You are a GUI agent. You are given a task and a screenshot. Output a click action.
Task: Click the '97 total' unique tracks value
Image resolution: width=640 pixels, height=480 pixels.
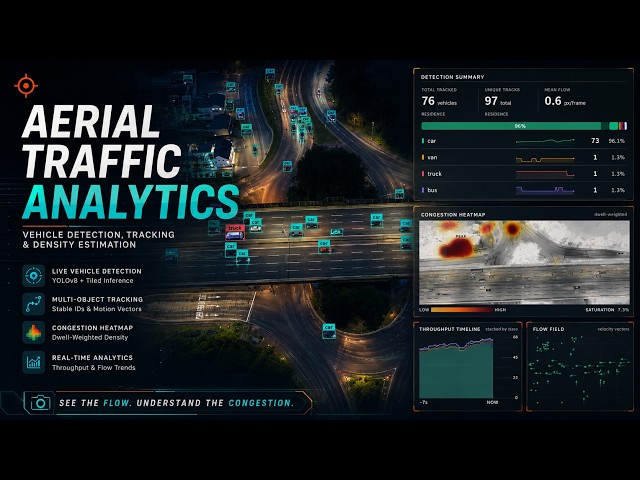click(498, 101)
